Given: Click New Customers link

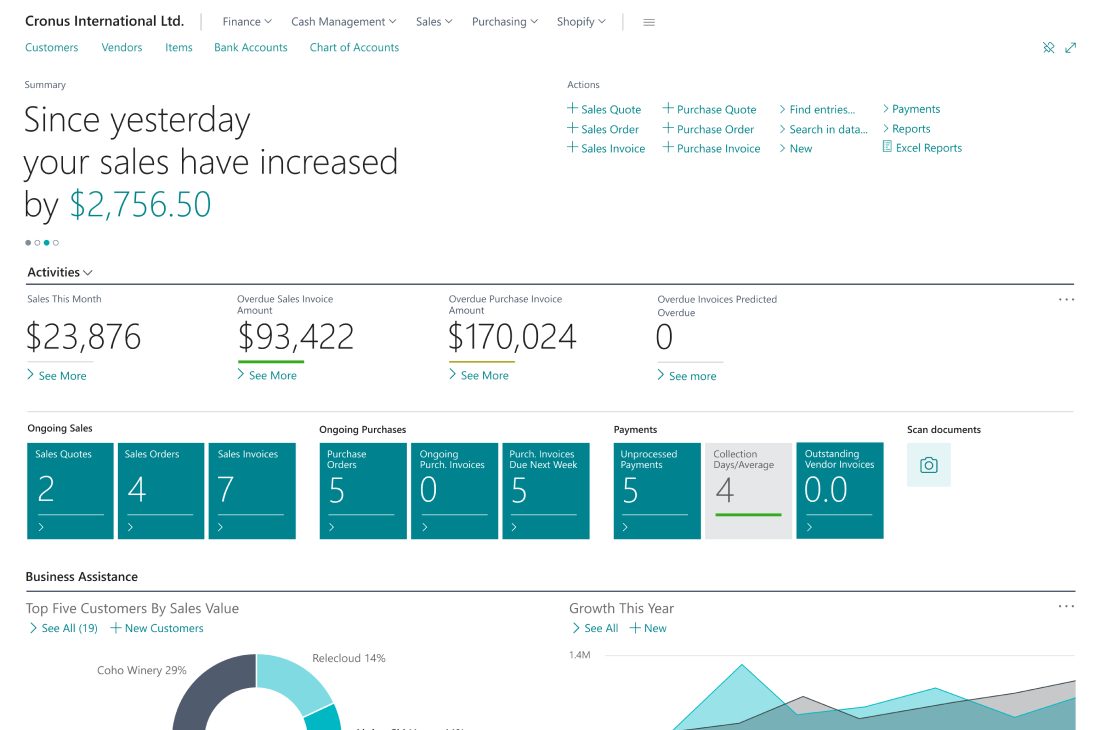Looking at the screenshot, I should 156,628.
